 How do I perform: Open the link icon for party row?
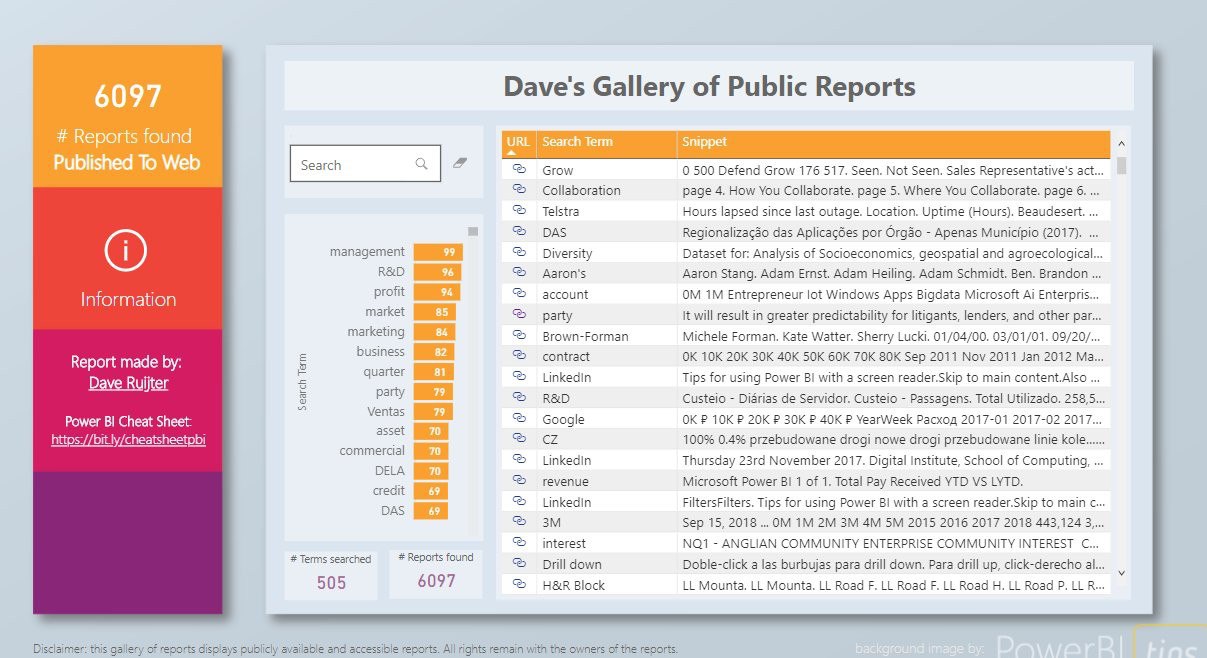(x=519, y=315)
